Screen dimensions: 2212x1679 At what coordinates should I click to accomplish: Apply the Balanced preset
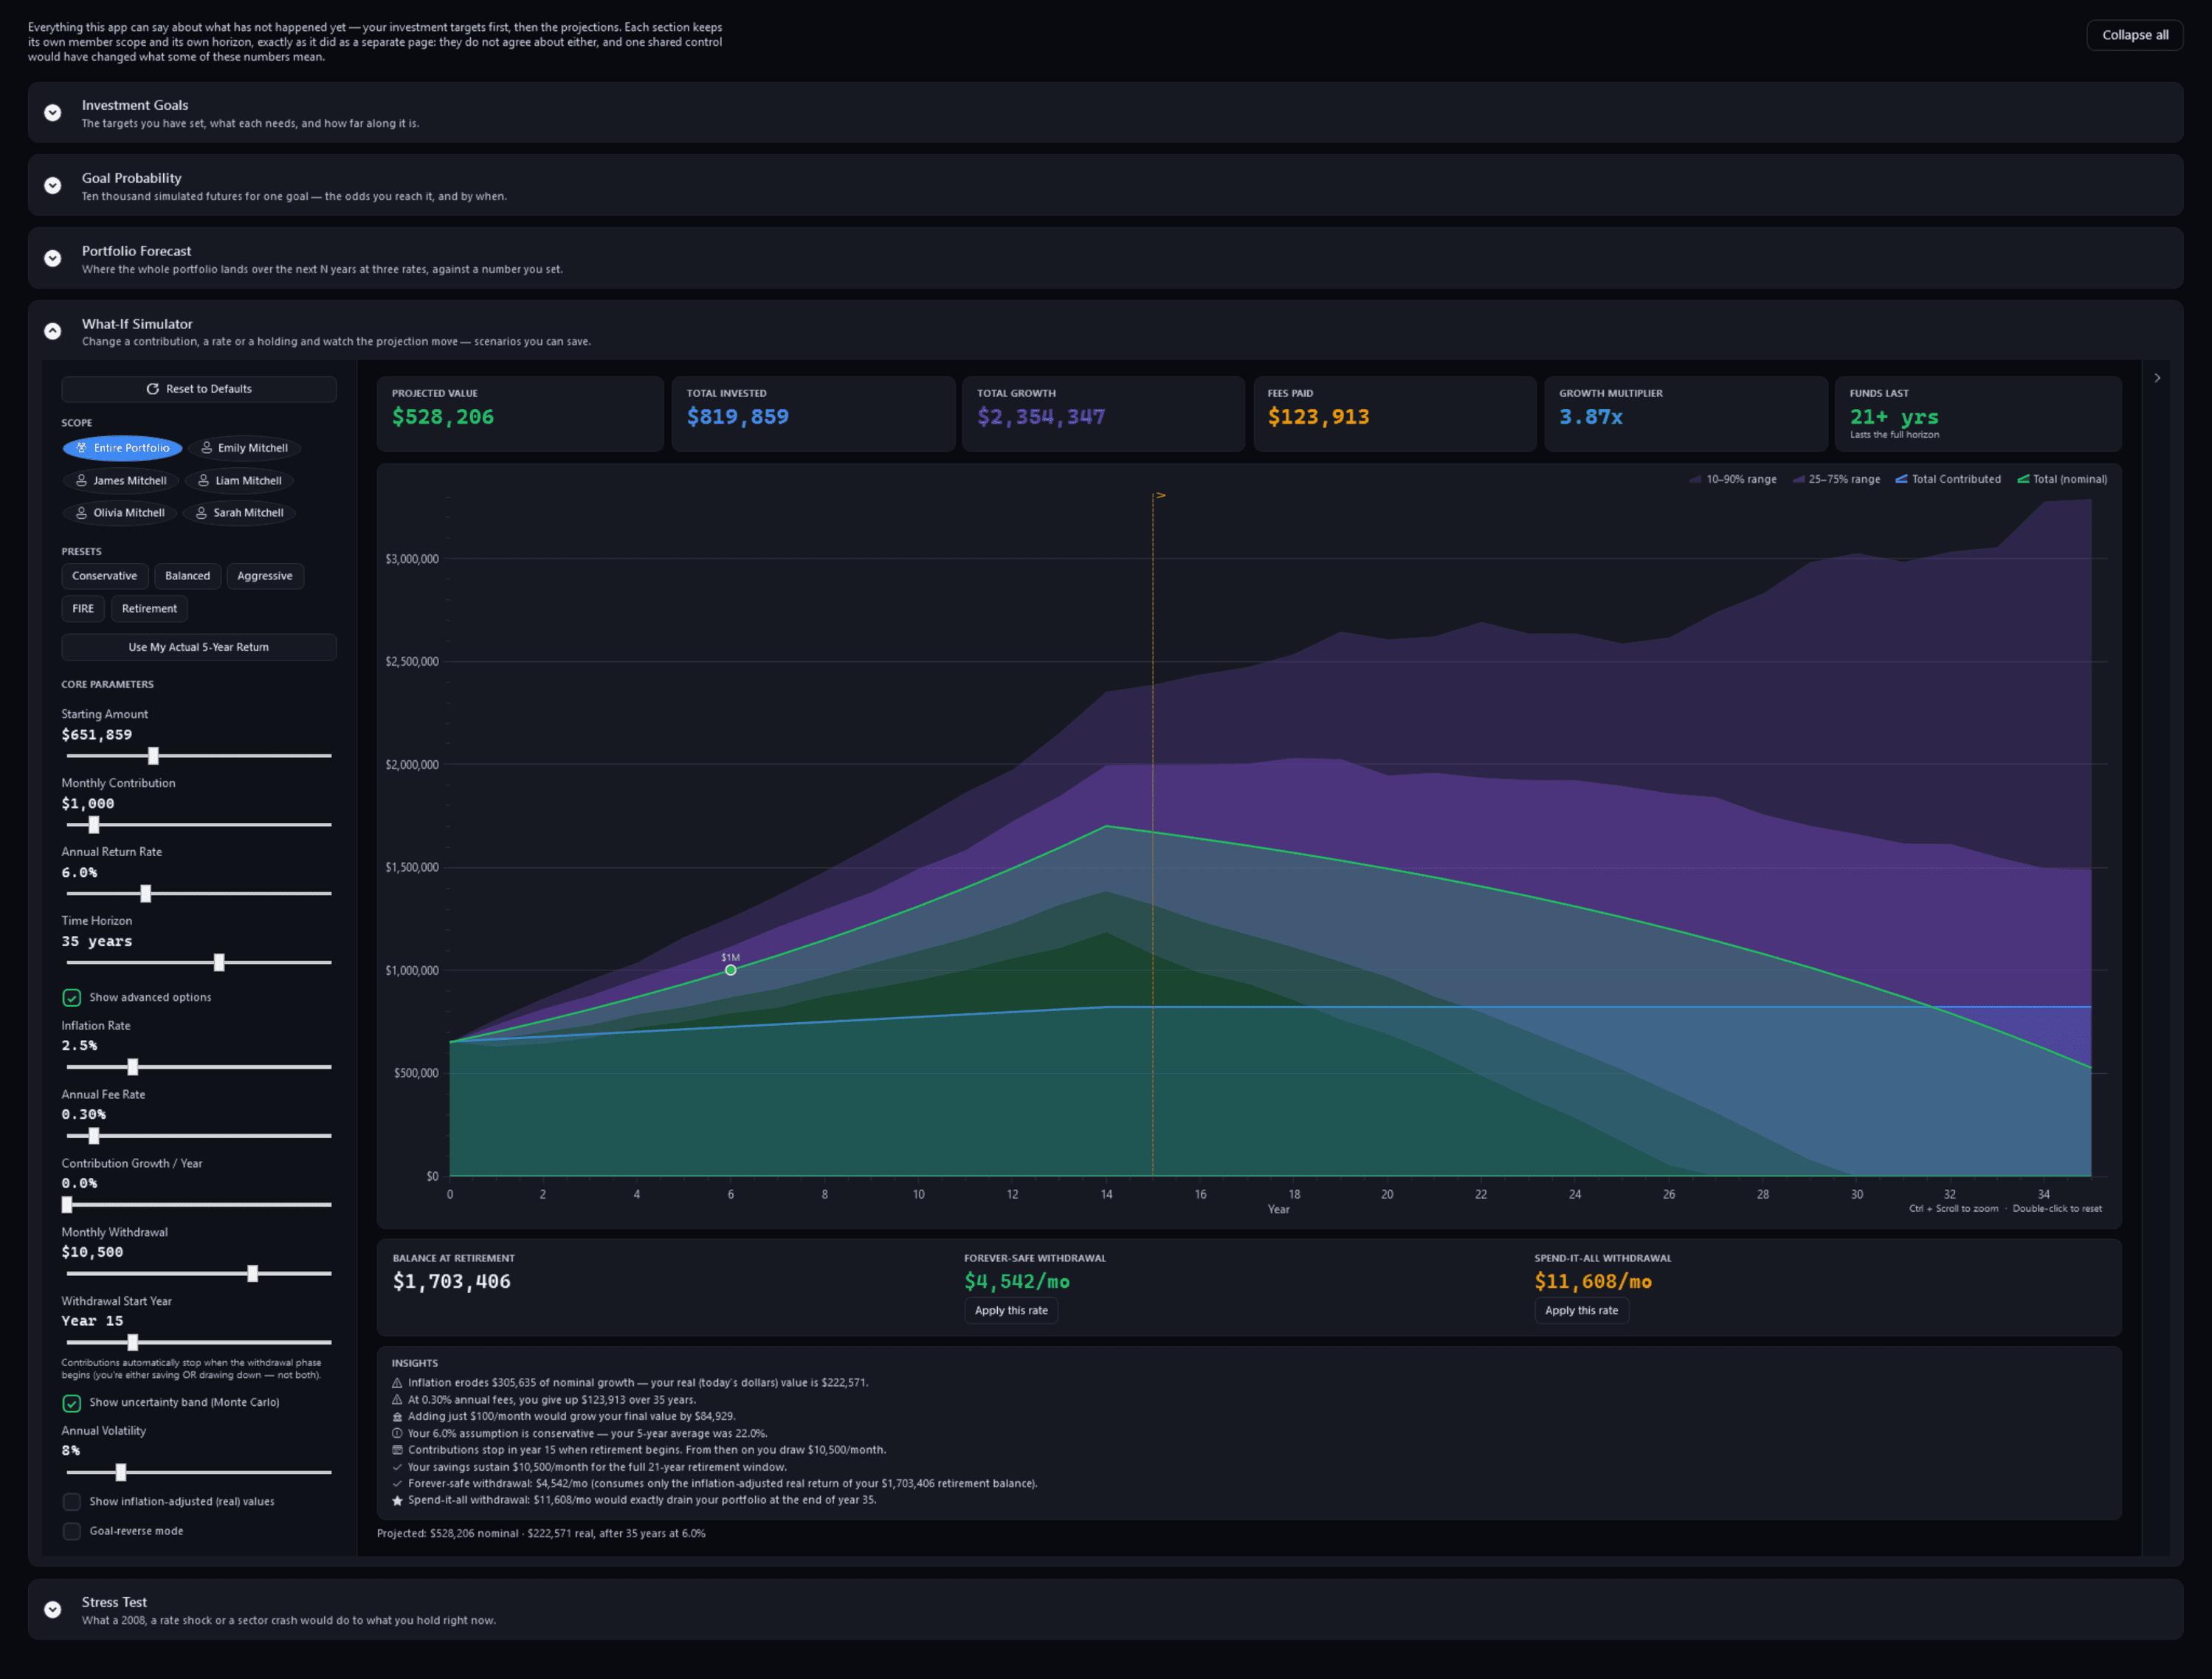click(x=188, y=576)
